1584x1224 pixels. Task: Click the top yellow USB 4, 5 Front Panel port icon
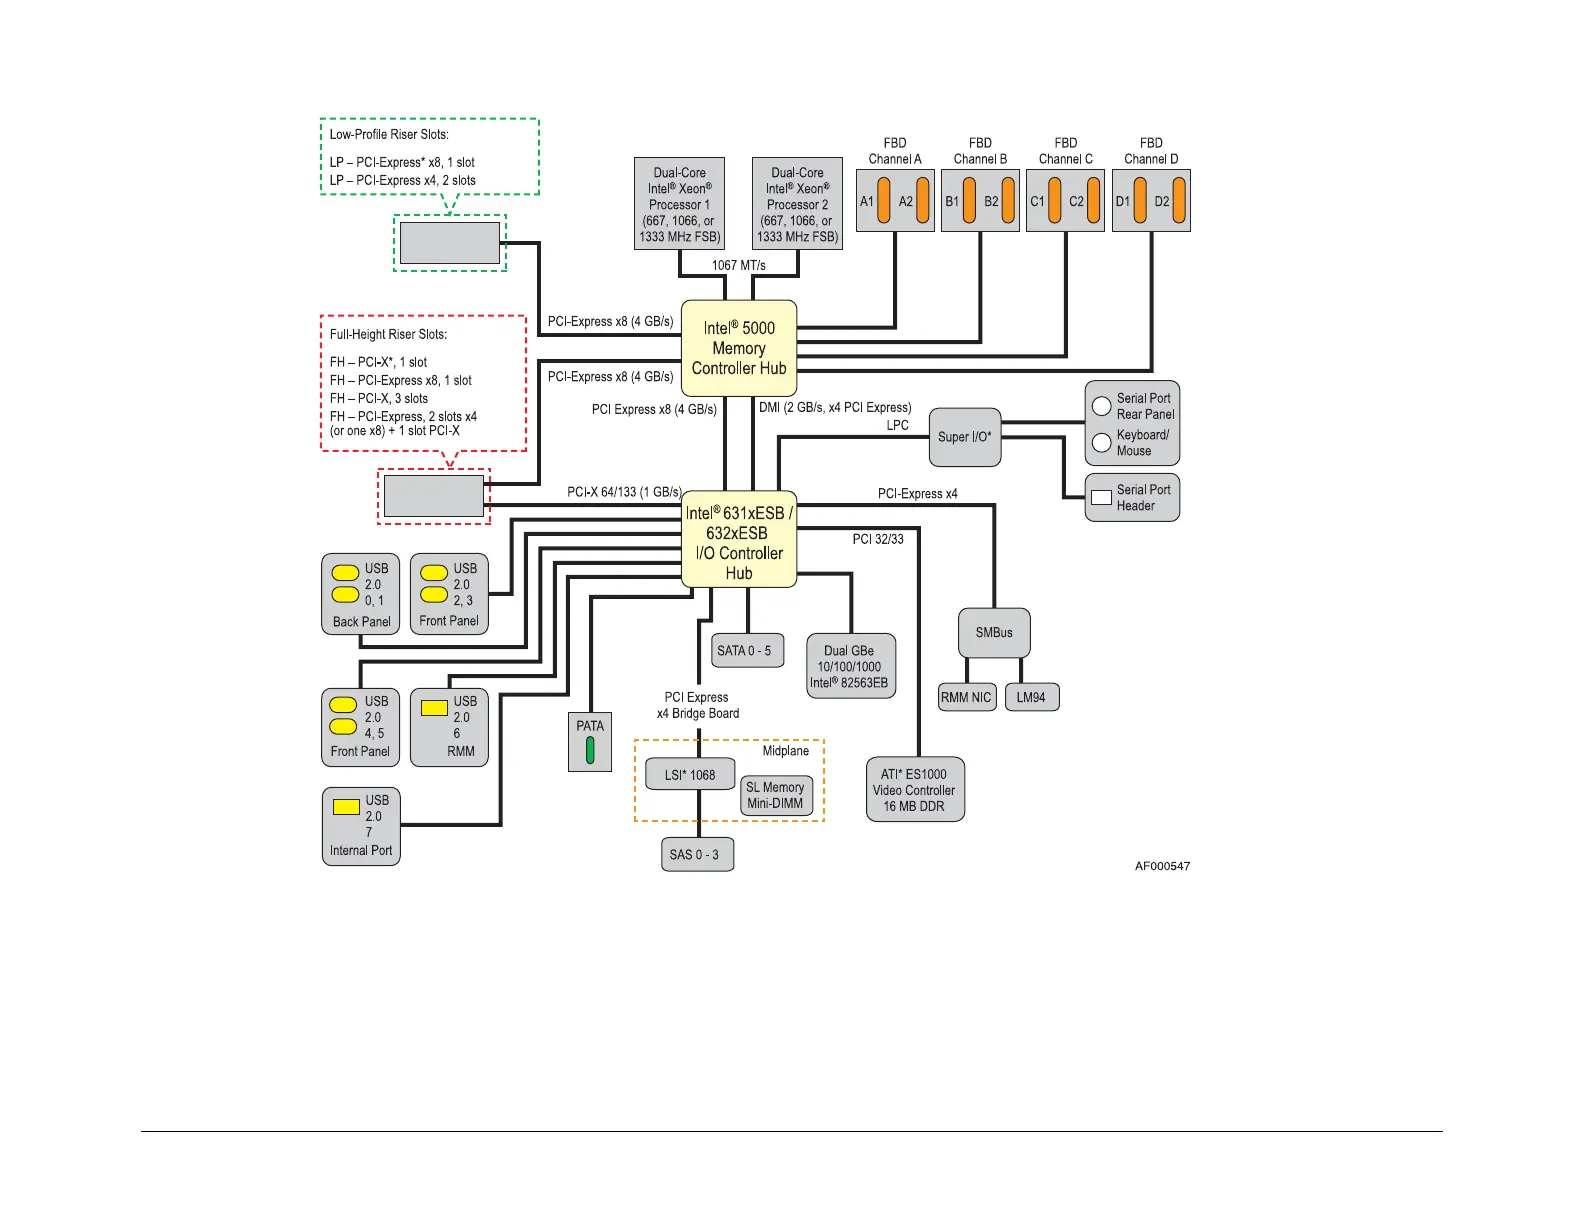point(343,705)
